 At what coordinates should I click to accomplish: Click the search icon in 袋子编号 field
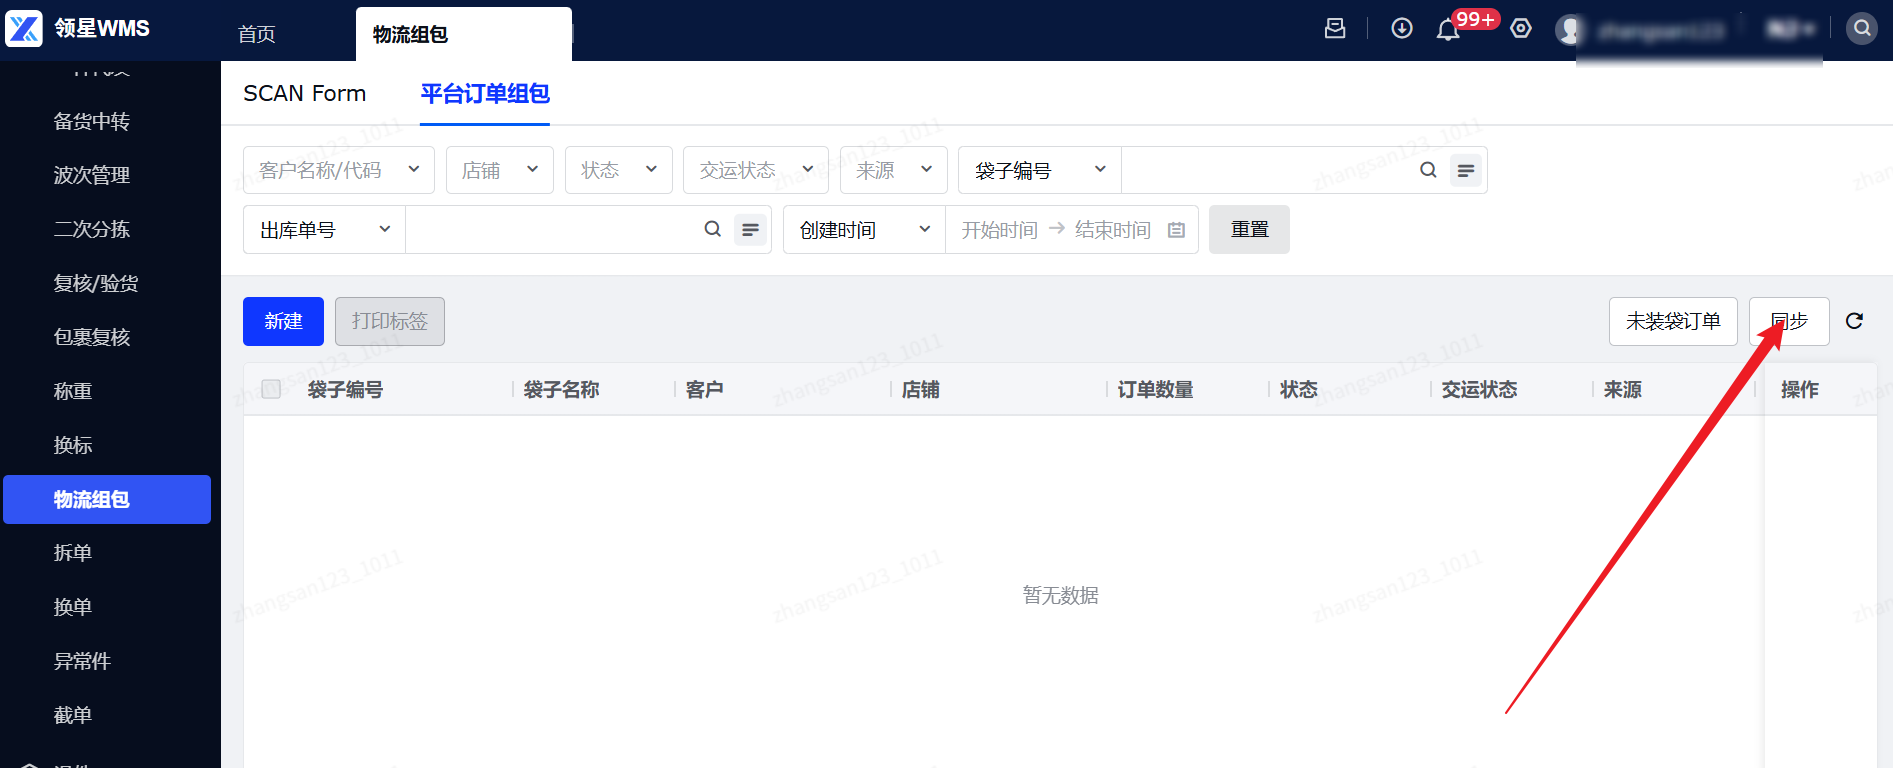[x=1428, y=170]
